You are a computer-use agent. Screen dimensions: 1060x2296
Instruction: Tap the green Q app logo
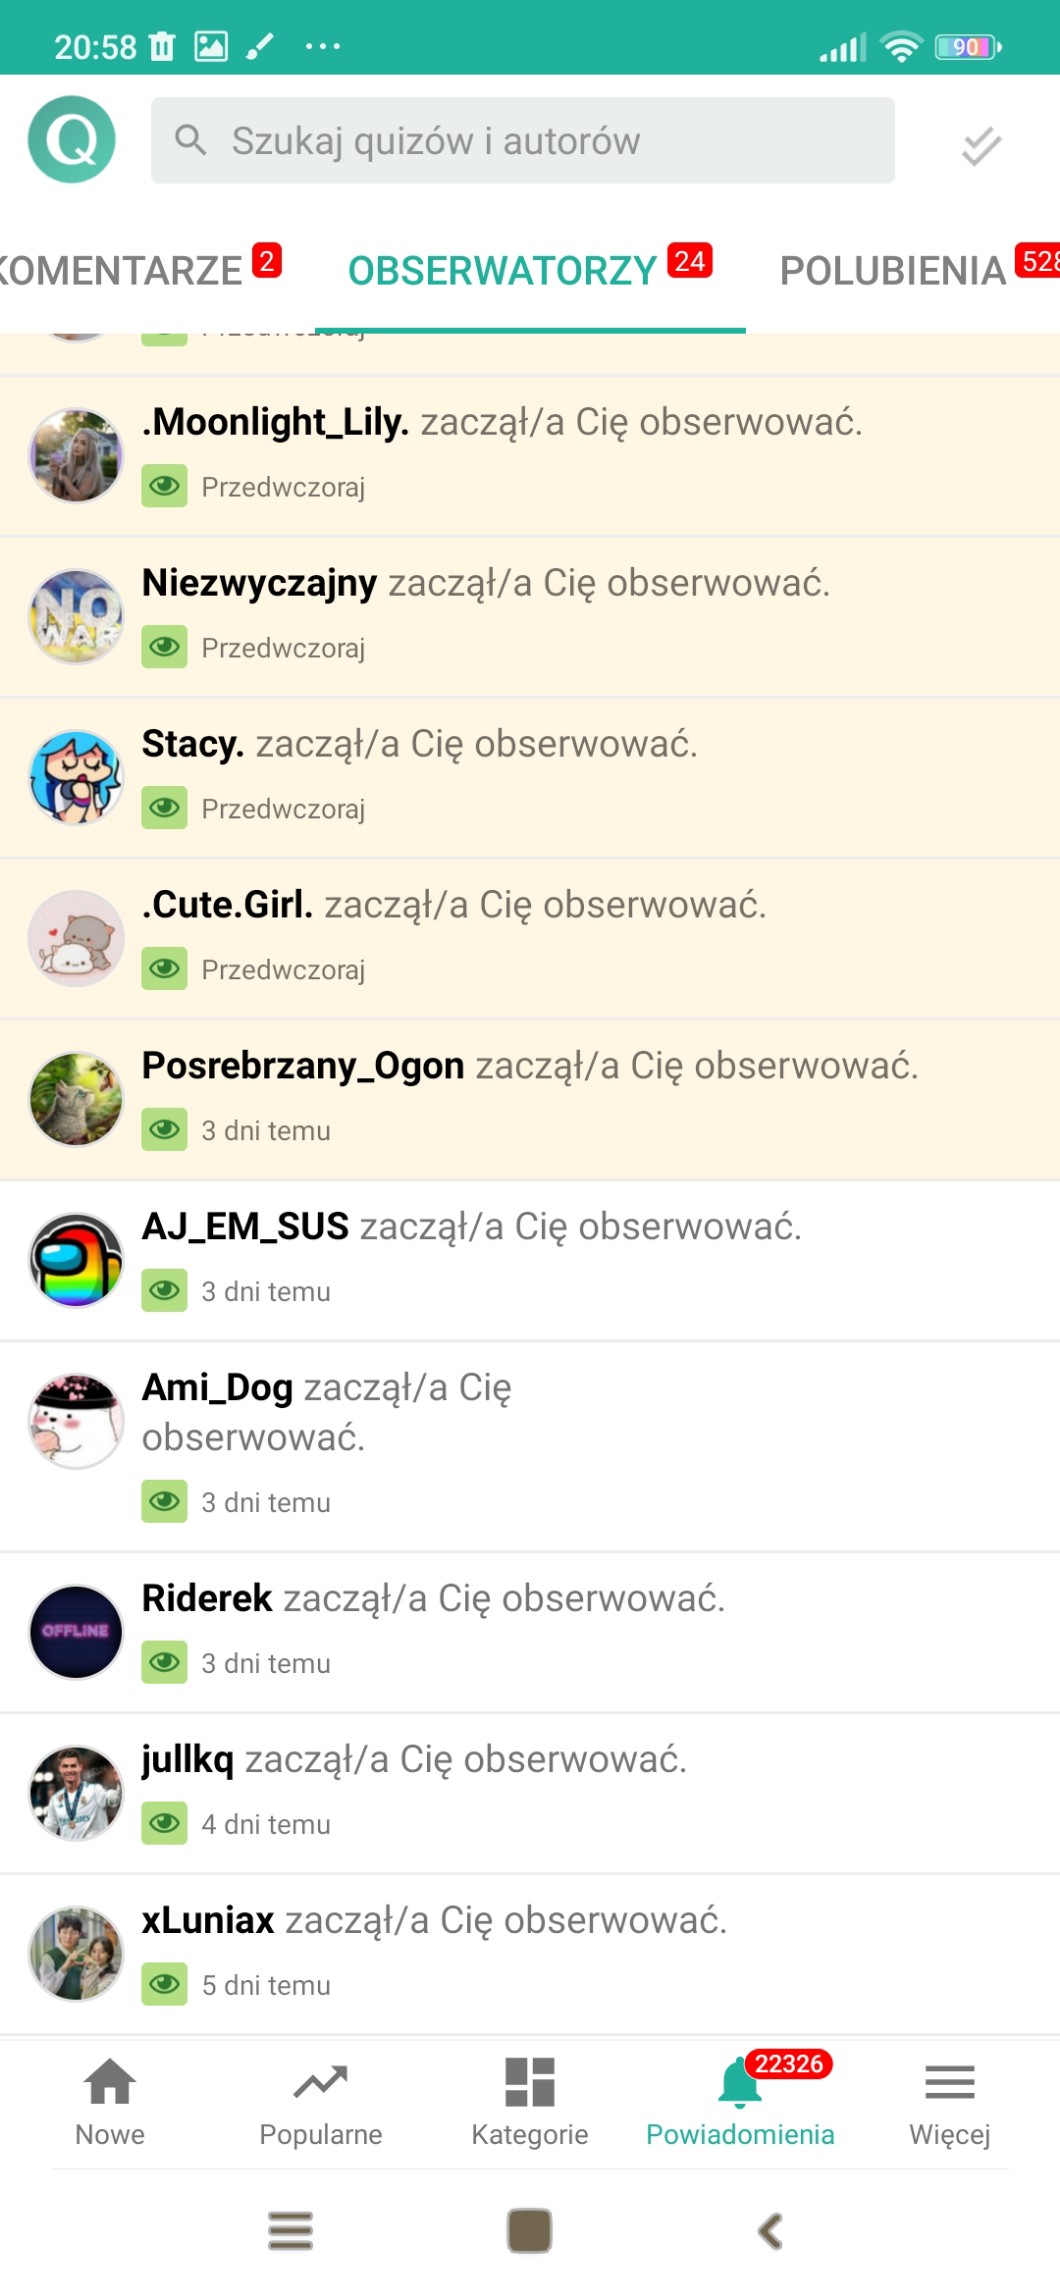[x=72, y=140]
